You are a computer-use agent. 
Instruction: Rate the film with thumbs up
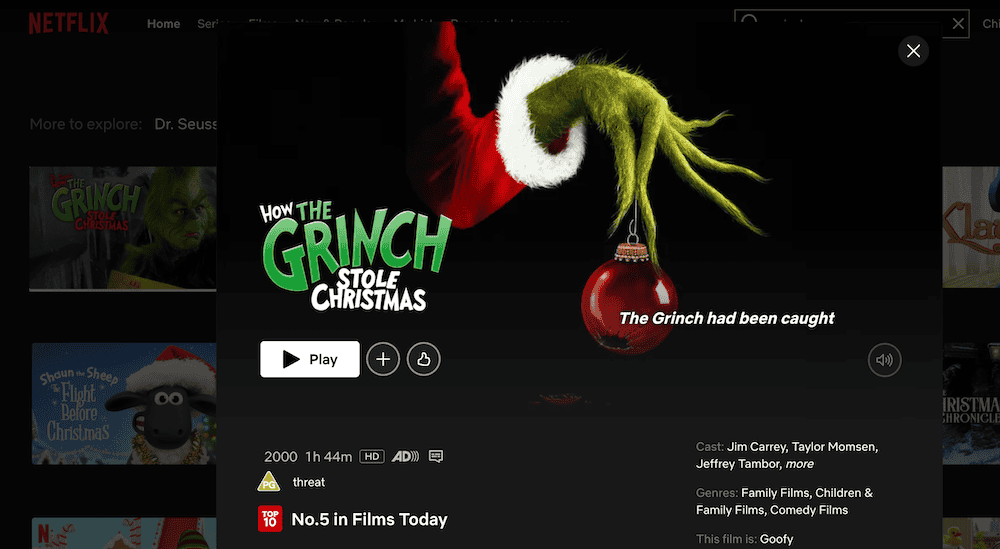pos(423,360)
